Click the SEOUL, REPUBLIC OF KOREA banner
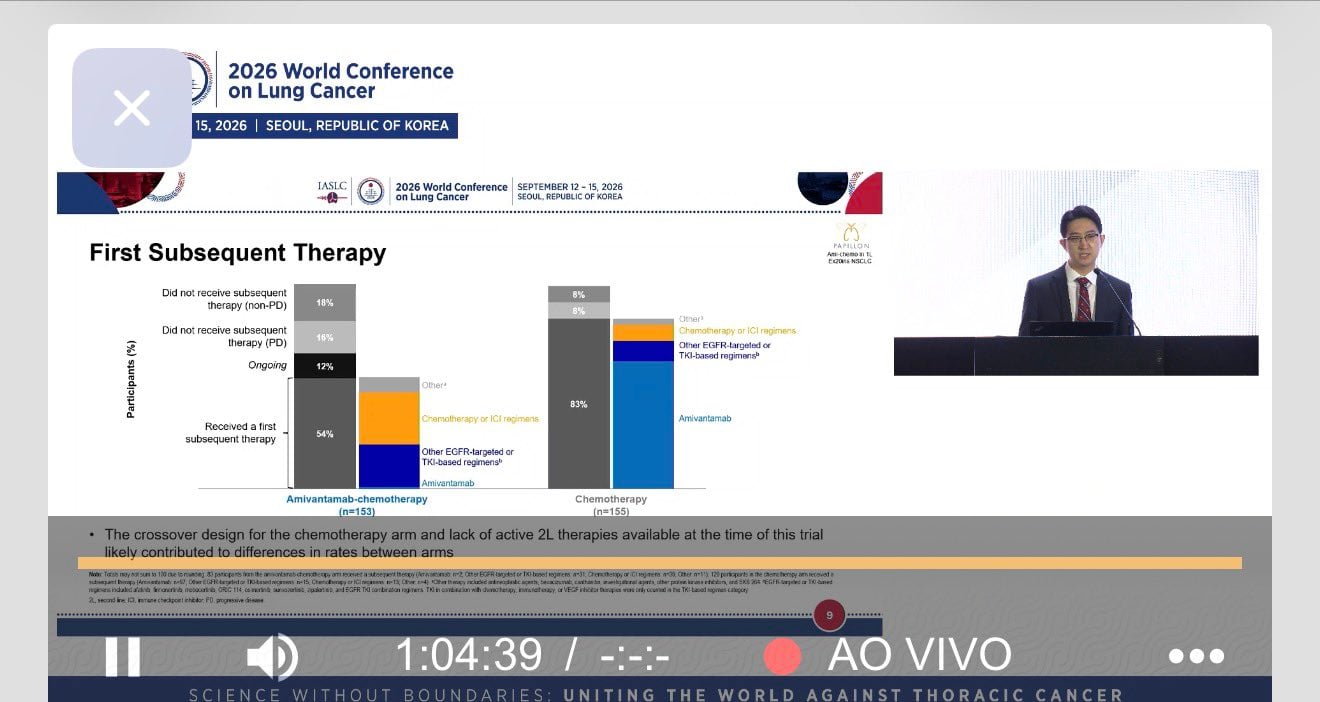This screenshot has height=702, width=1320. (x=356, y=126)
